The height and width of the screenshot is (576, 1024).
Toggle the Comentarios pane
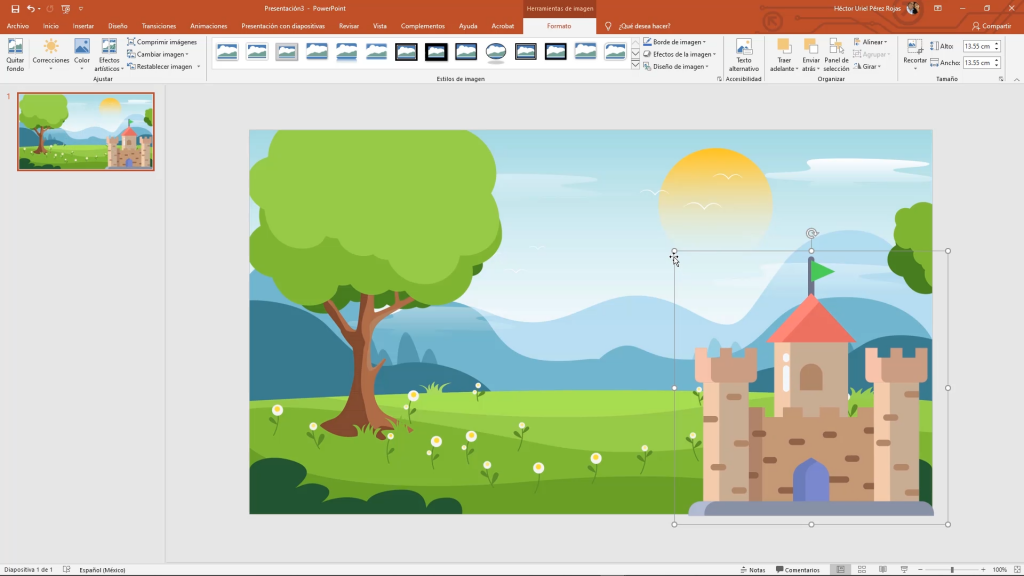[x=798, y=569]
